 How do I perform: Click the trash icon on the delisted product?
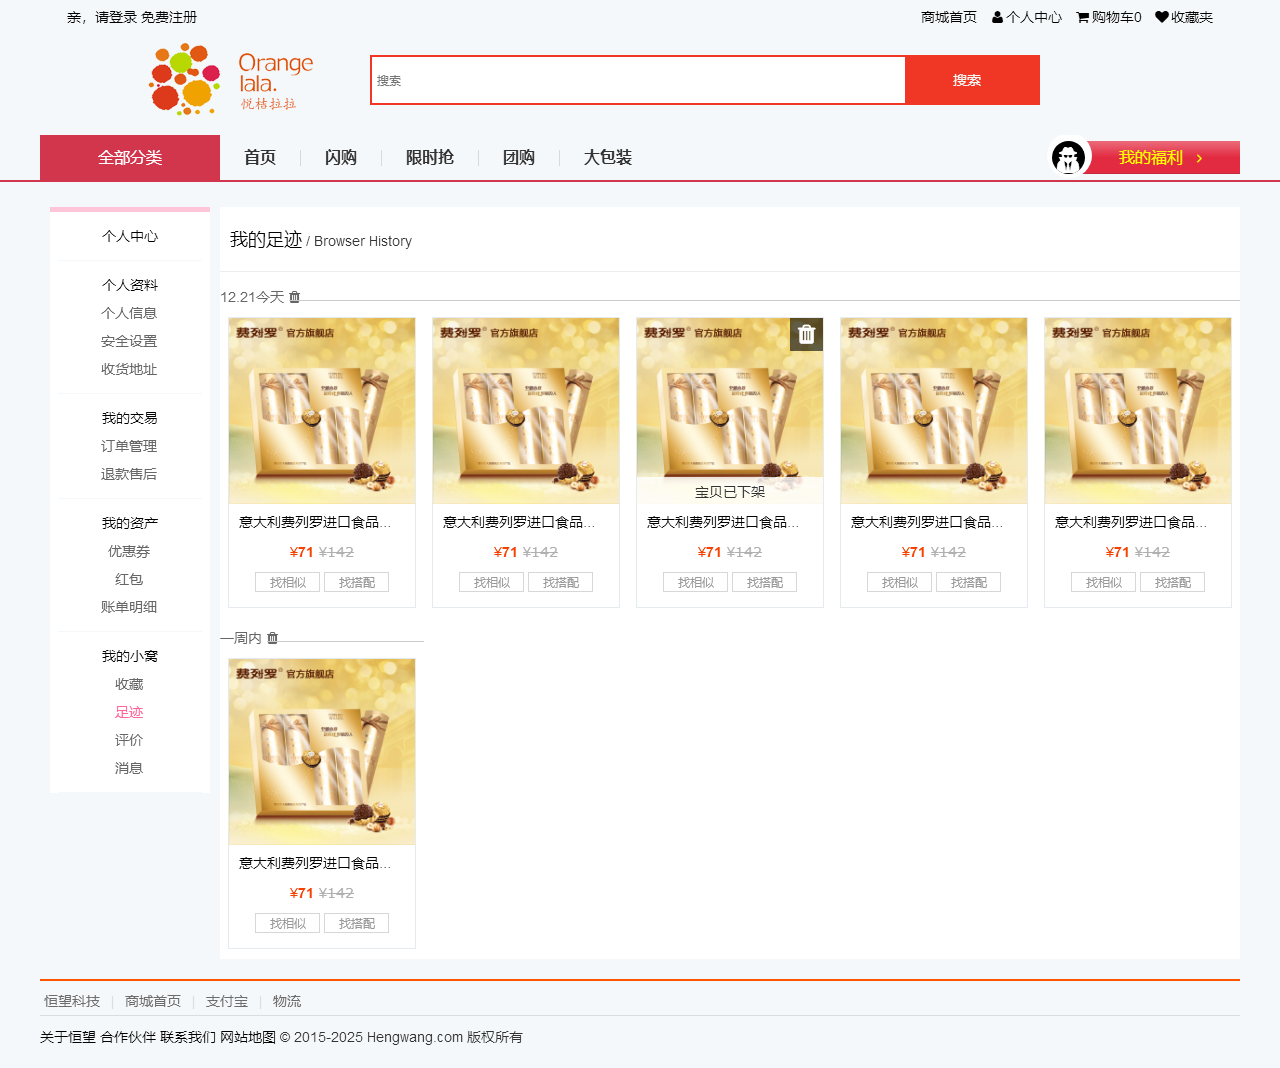(x=806, y=335)
